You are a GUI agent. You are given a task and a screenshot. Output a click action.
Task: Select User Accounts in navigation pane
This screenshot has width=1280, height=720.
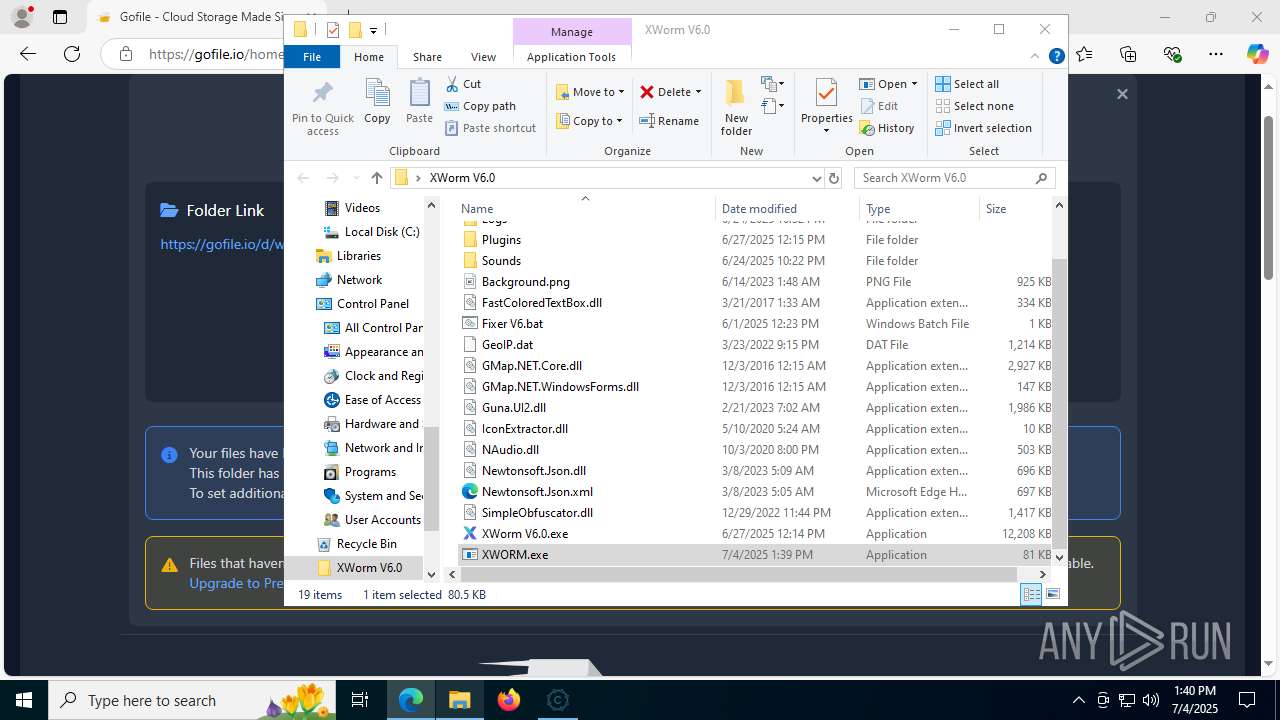372,519
